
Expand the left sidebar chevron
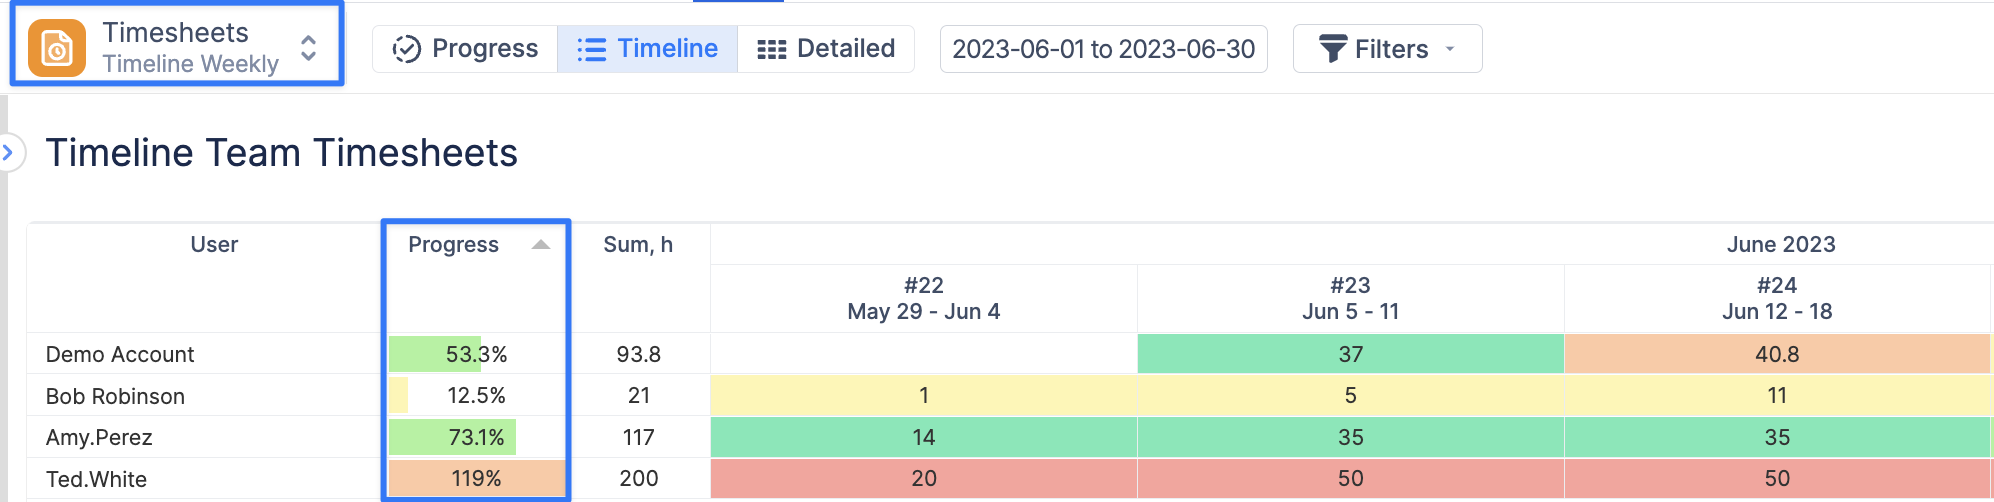pyautogui.click(x=8, y=152)
